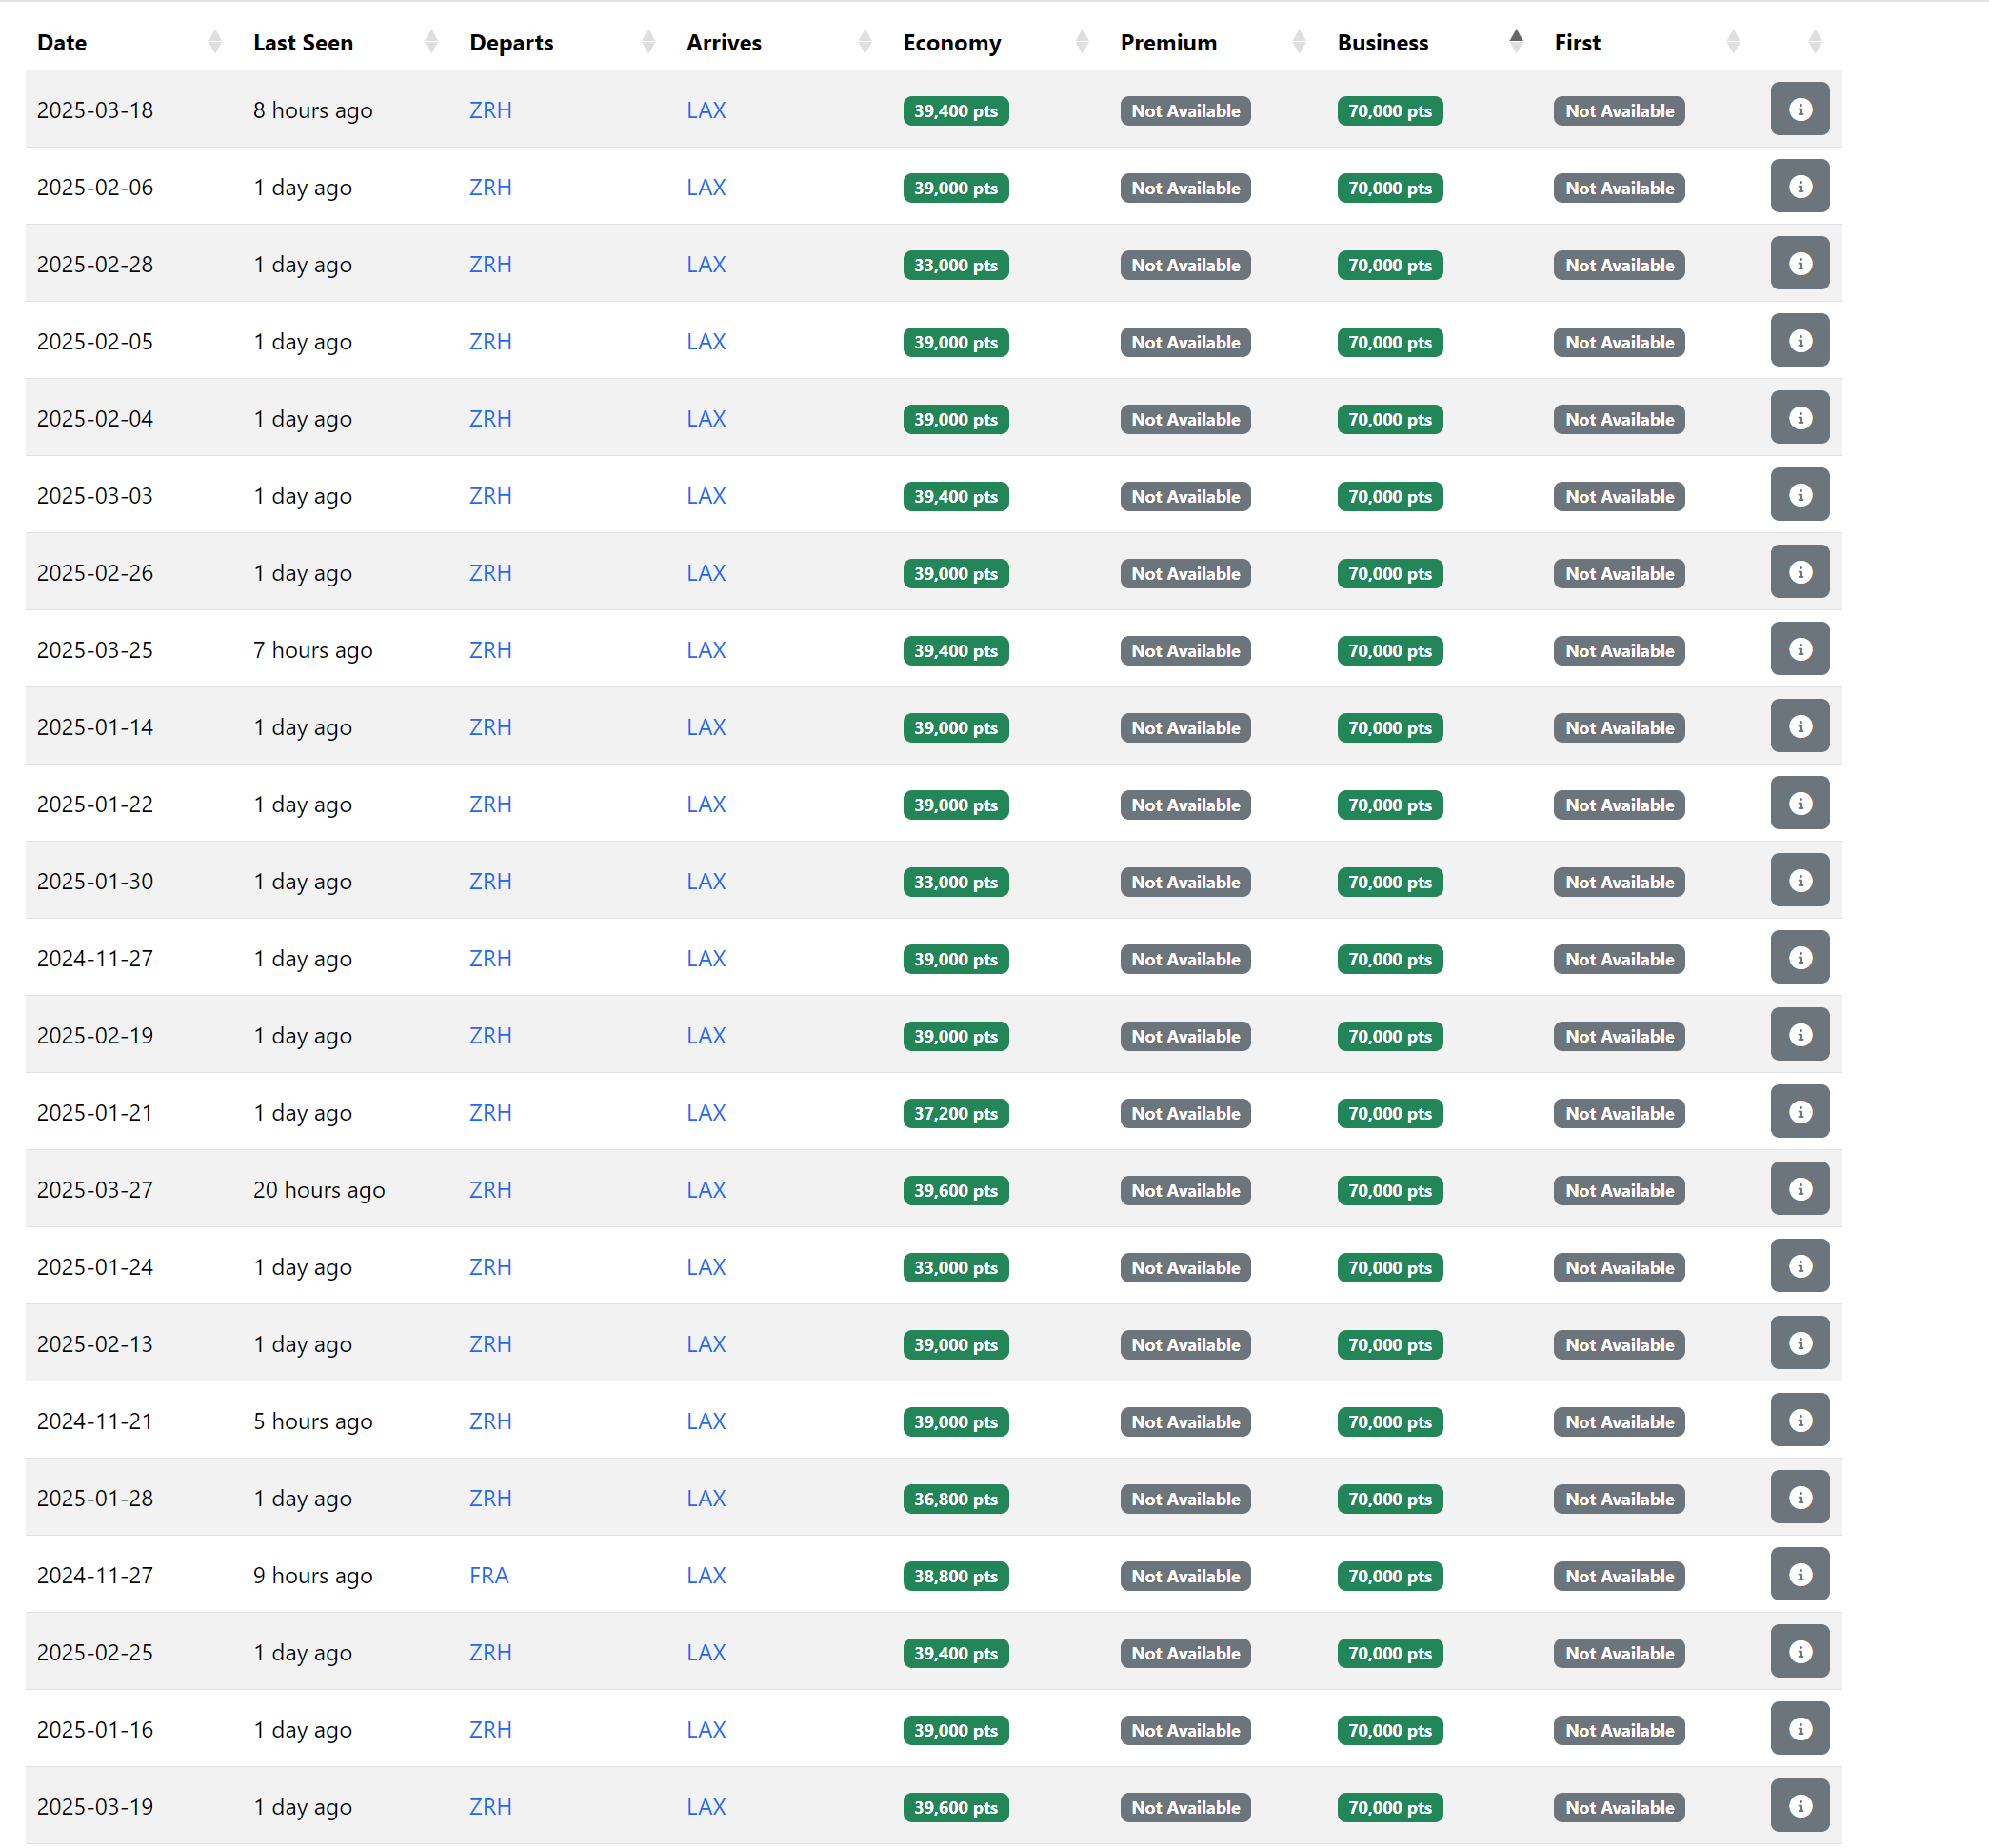
Task: Click 37,200 pts economy badge
Action: (955, 1113)
